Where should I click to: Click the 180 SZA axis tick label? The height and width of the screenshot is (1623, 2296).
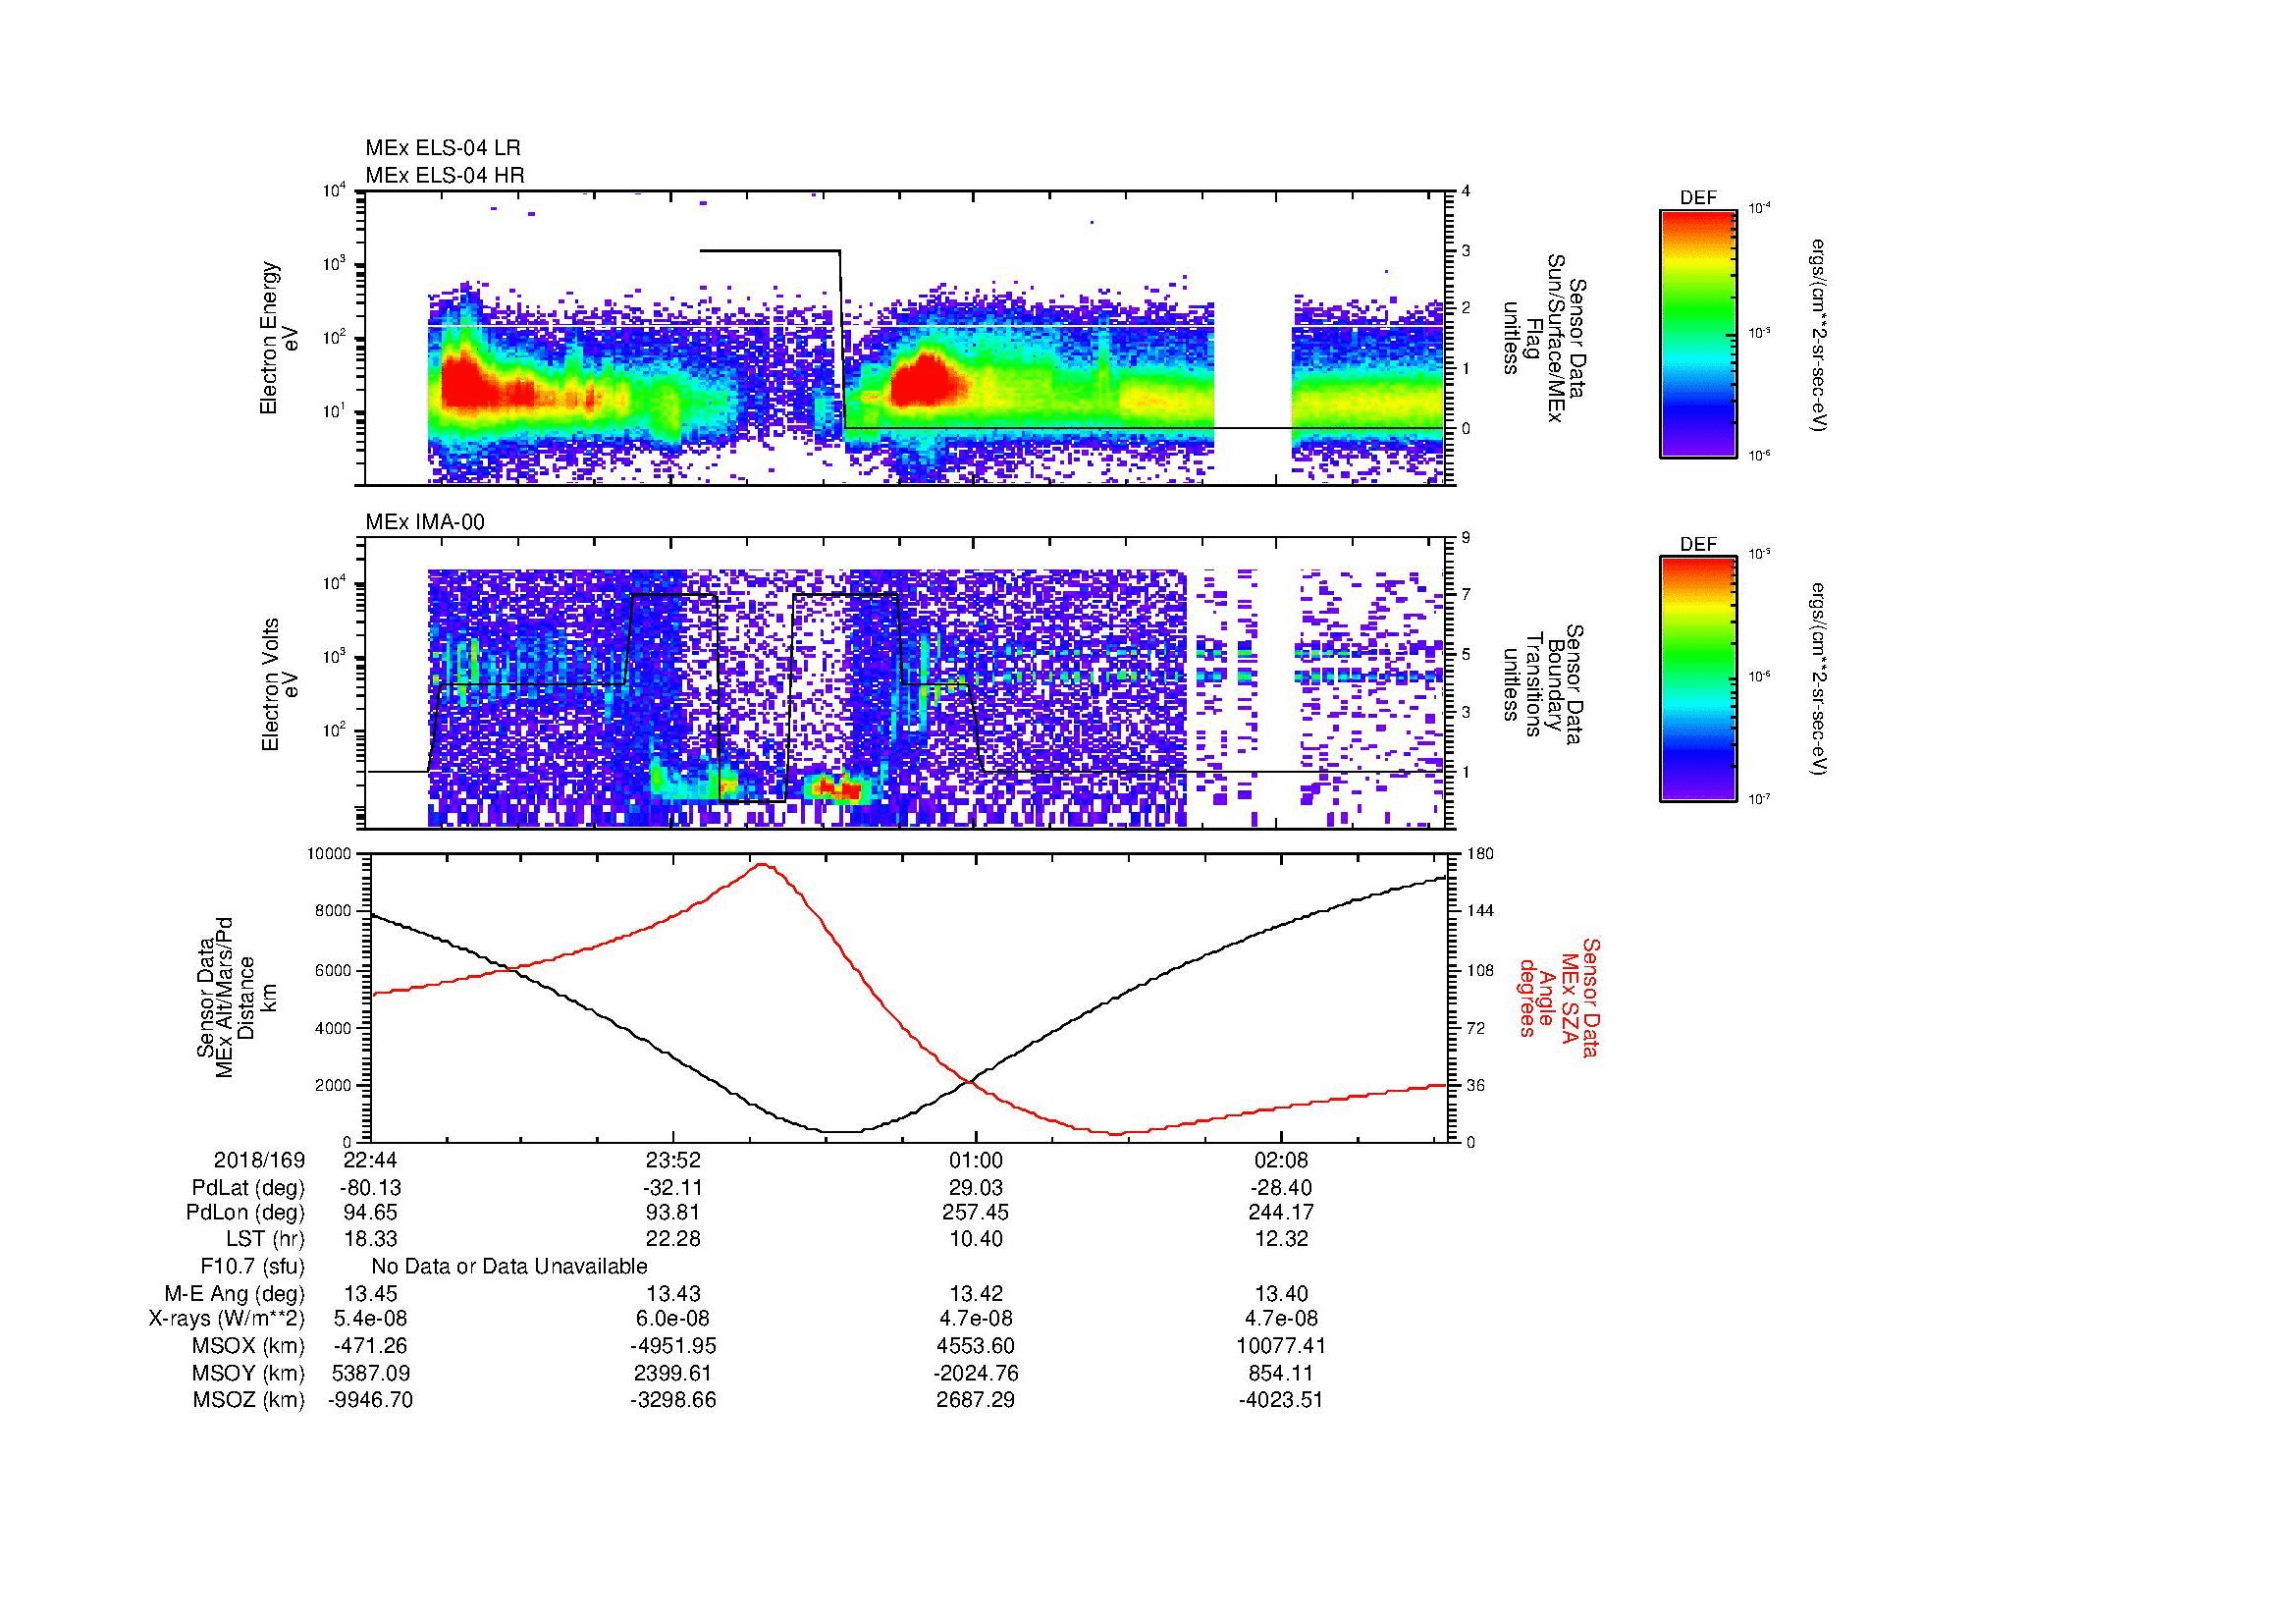pyautogui.click(x=1478, y=854)
